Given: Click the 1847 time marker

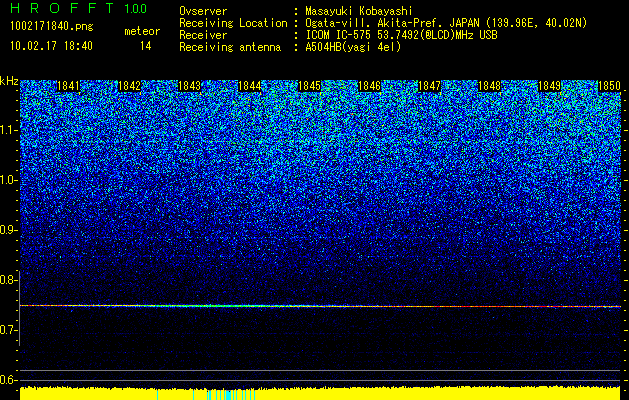Looking at the screenshot, I should (430, 86).
